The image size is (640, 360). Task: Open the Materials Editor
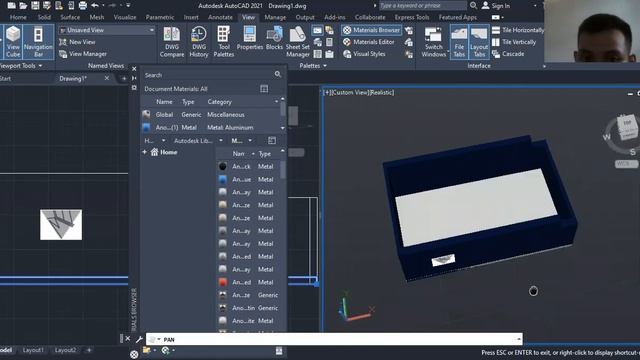click(369, 42)
